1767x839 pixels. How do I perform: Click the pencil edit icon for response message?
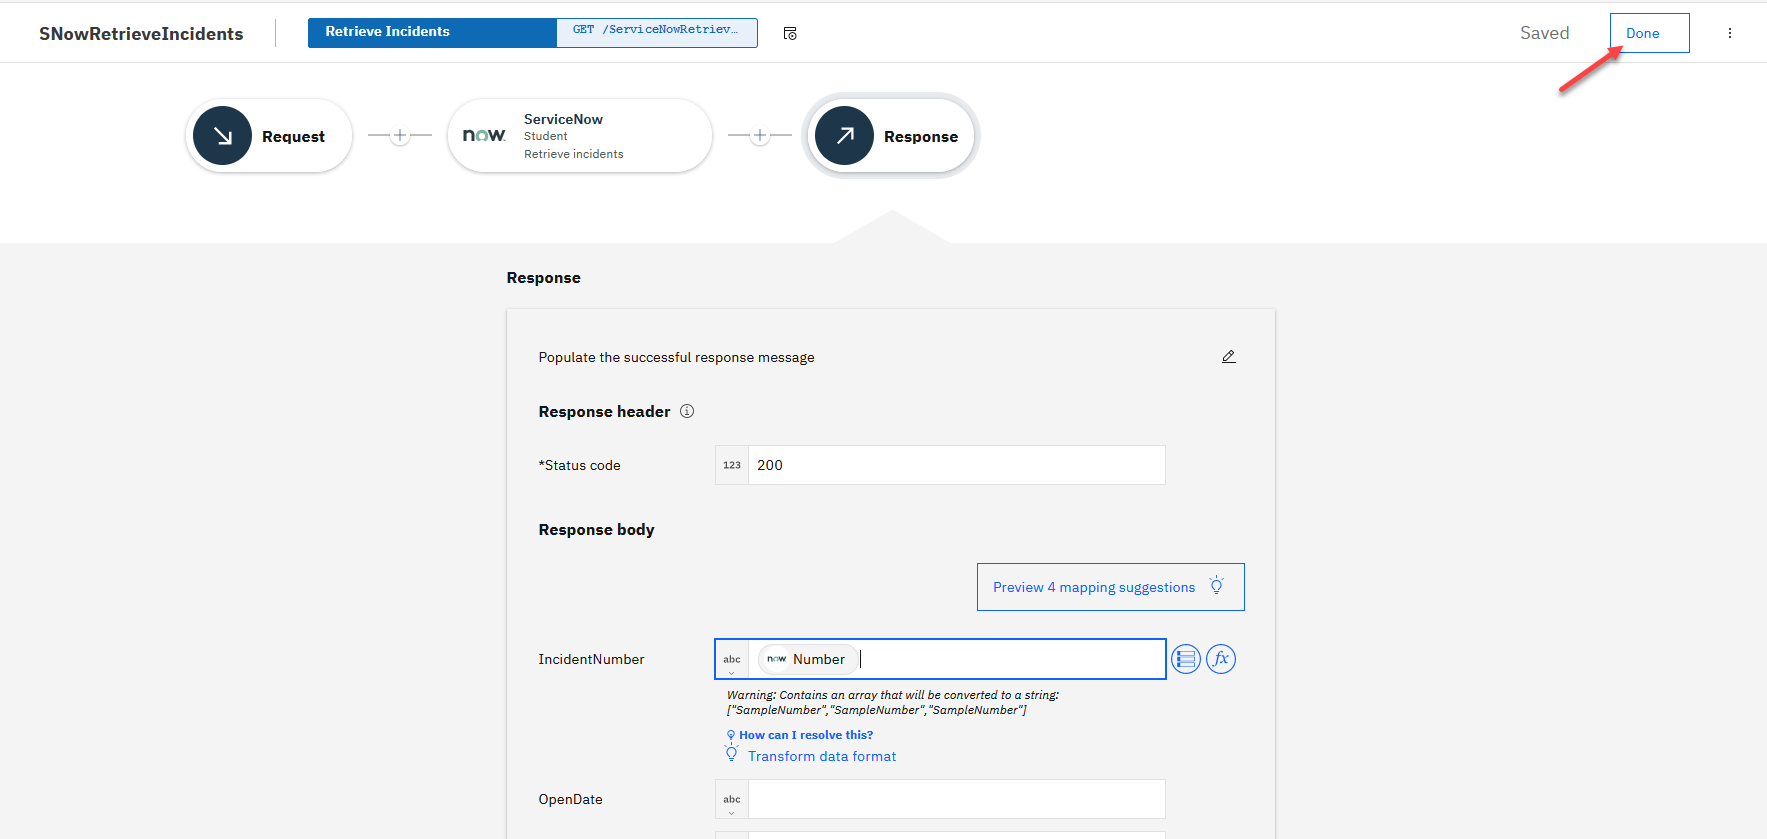tap(1228, 357)
